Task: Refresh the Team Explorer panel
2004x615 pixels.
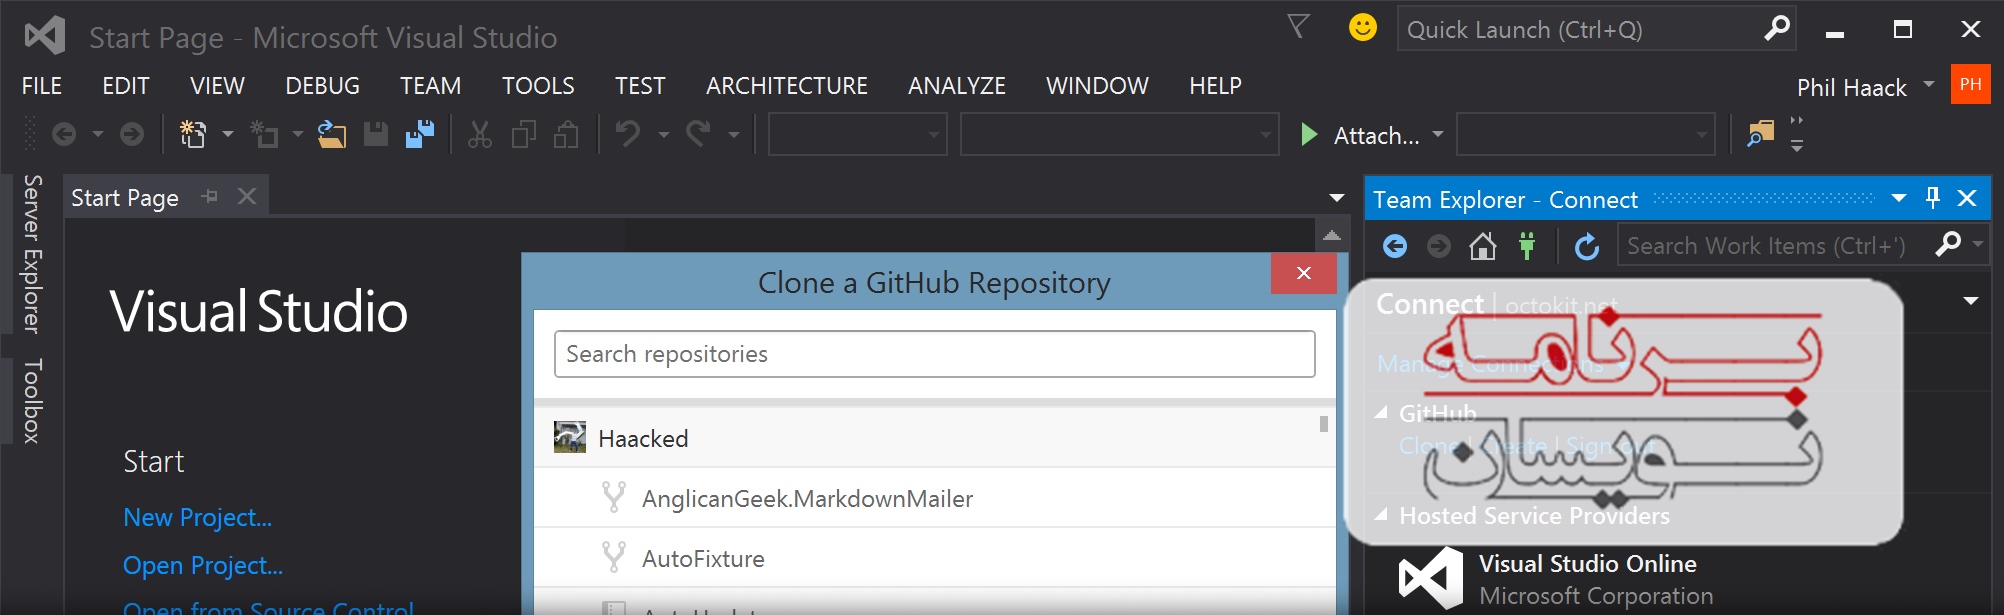Action: (1587, 246)
